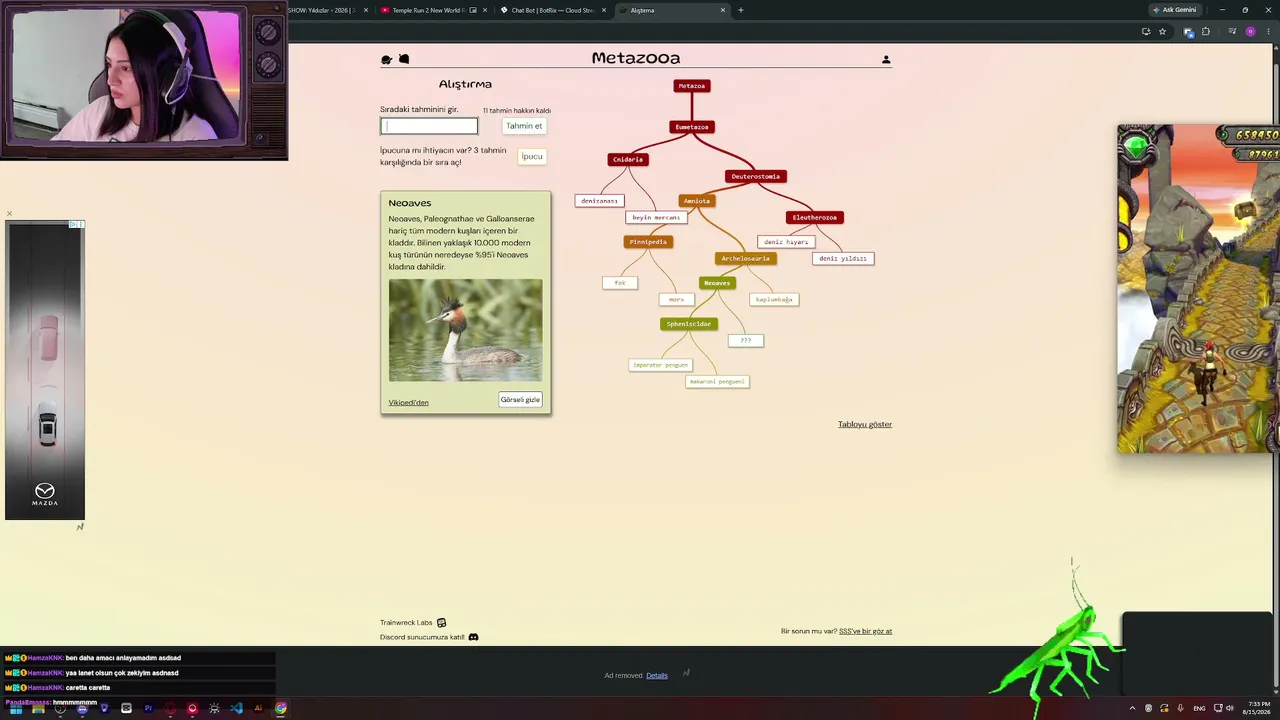Open the Discord server icon link
The image size is (1280, 720).
pyautogui.click(x=473, y=637)
